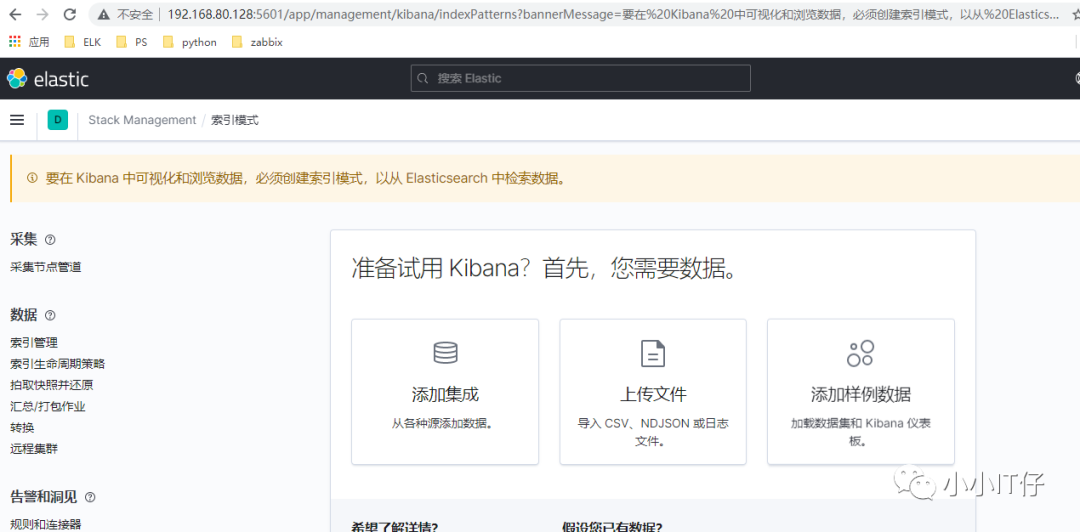Click the 加载数据集和 Kibana 仪表板 description

click(x=861, y=432)
